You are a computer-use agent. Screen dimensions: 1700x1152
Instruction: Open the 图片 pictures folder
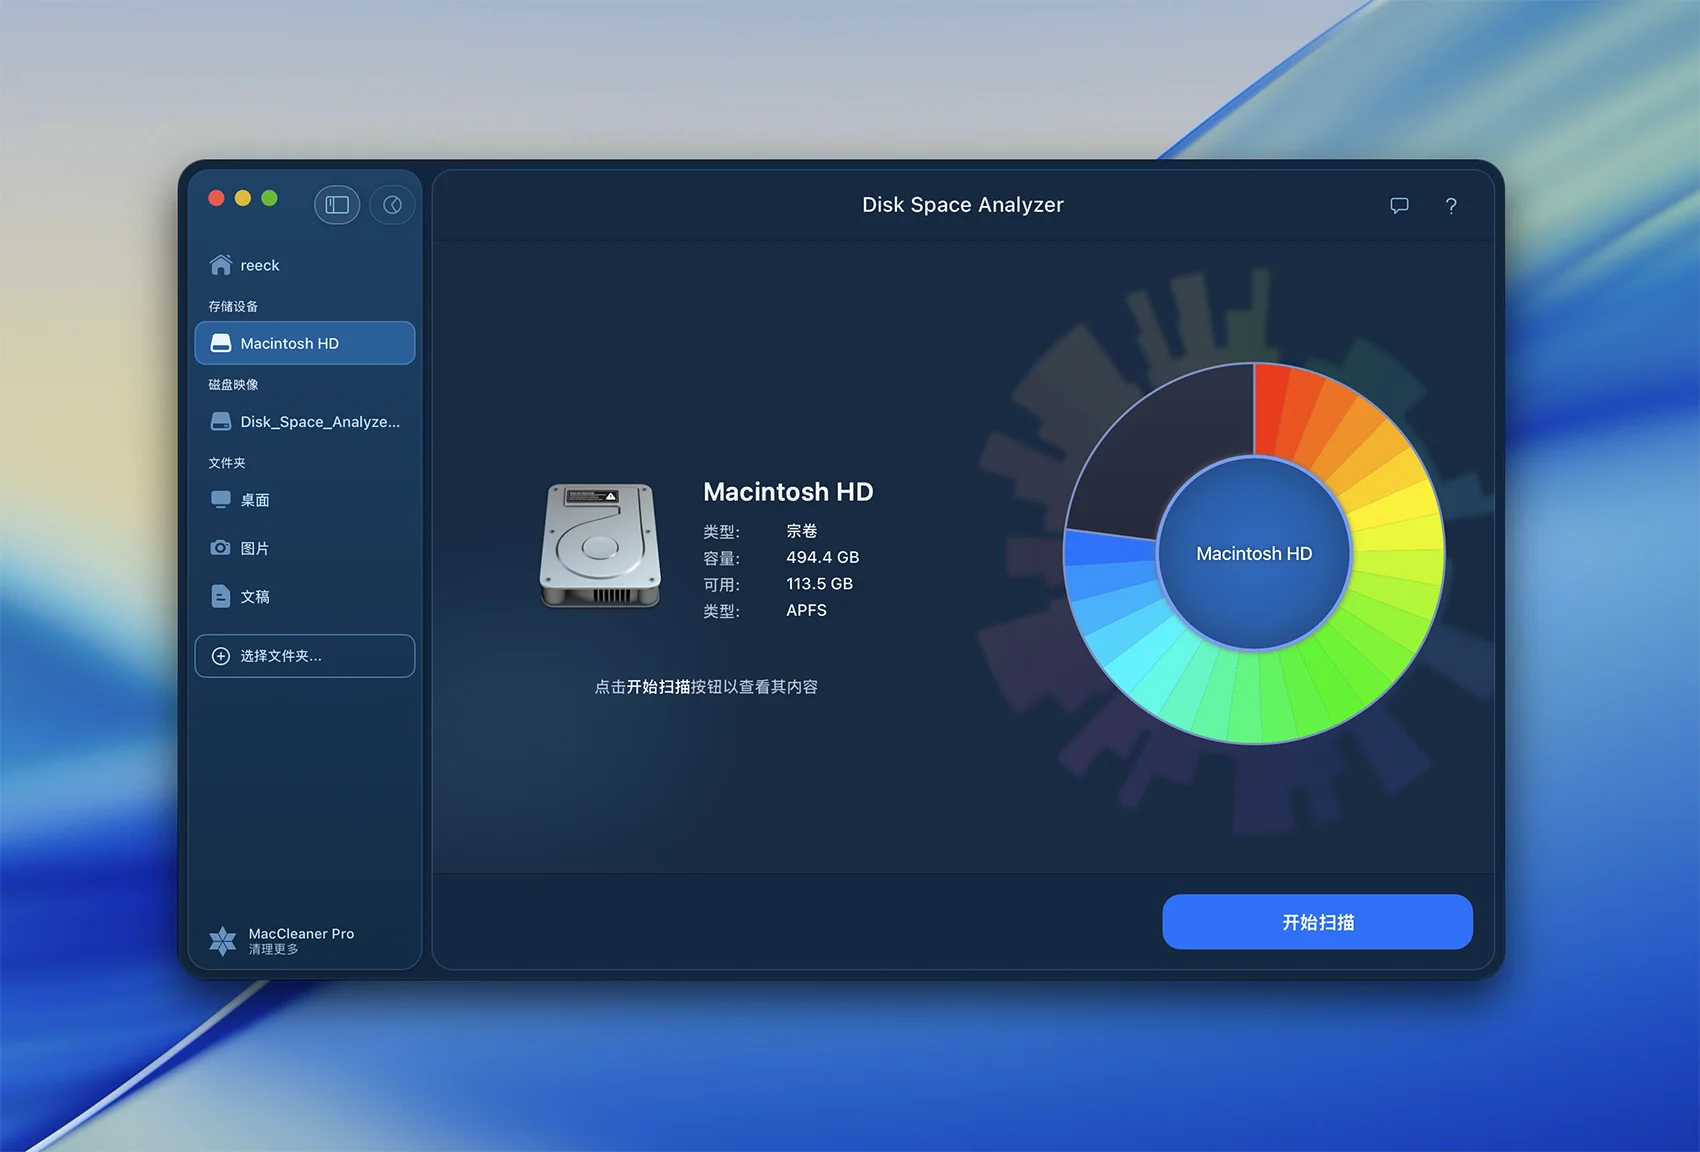[254, 548]
